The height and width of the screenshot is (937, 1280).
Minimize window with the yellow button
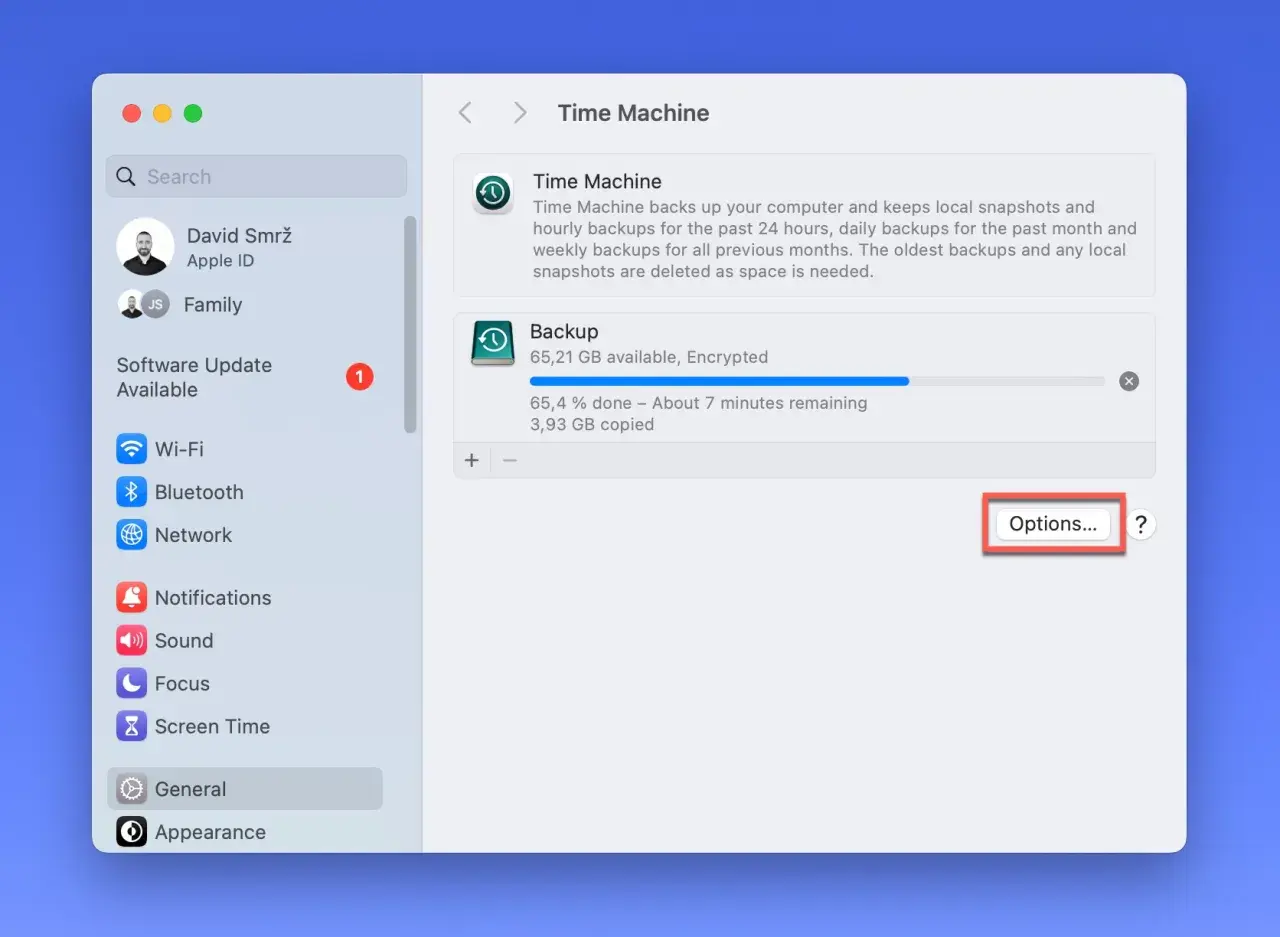click(x=162, y=113)
